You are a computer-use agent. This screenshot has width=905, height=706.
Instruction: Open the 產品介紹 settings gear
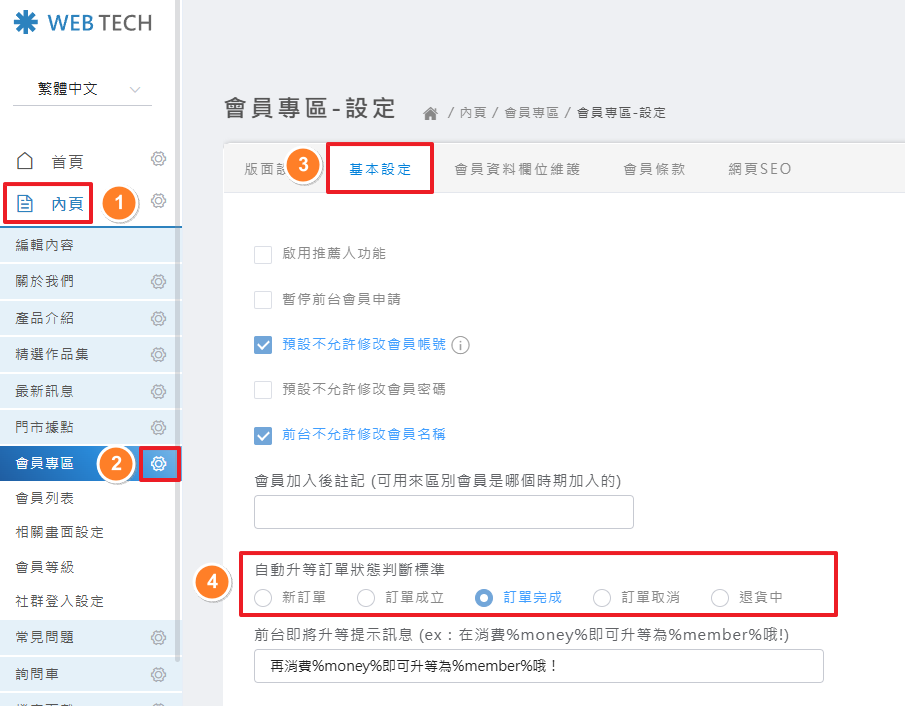pyautogui.click(x=158, y=318)
